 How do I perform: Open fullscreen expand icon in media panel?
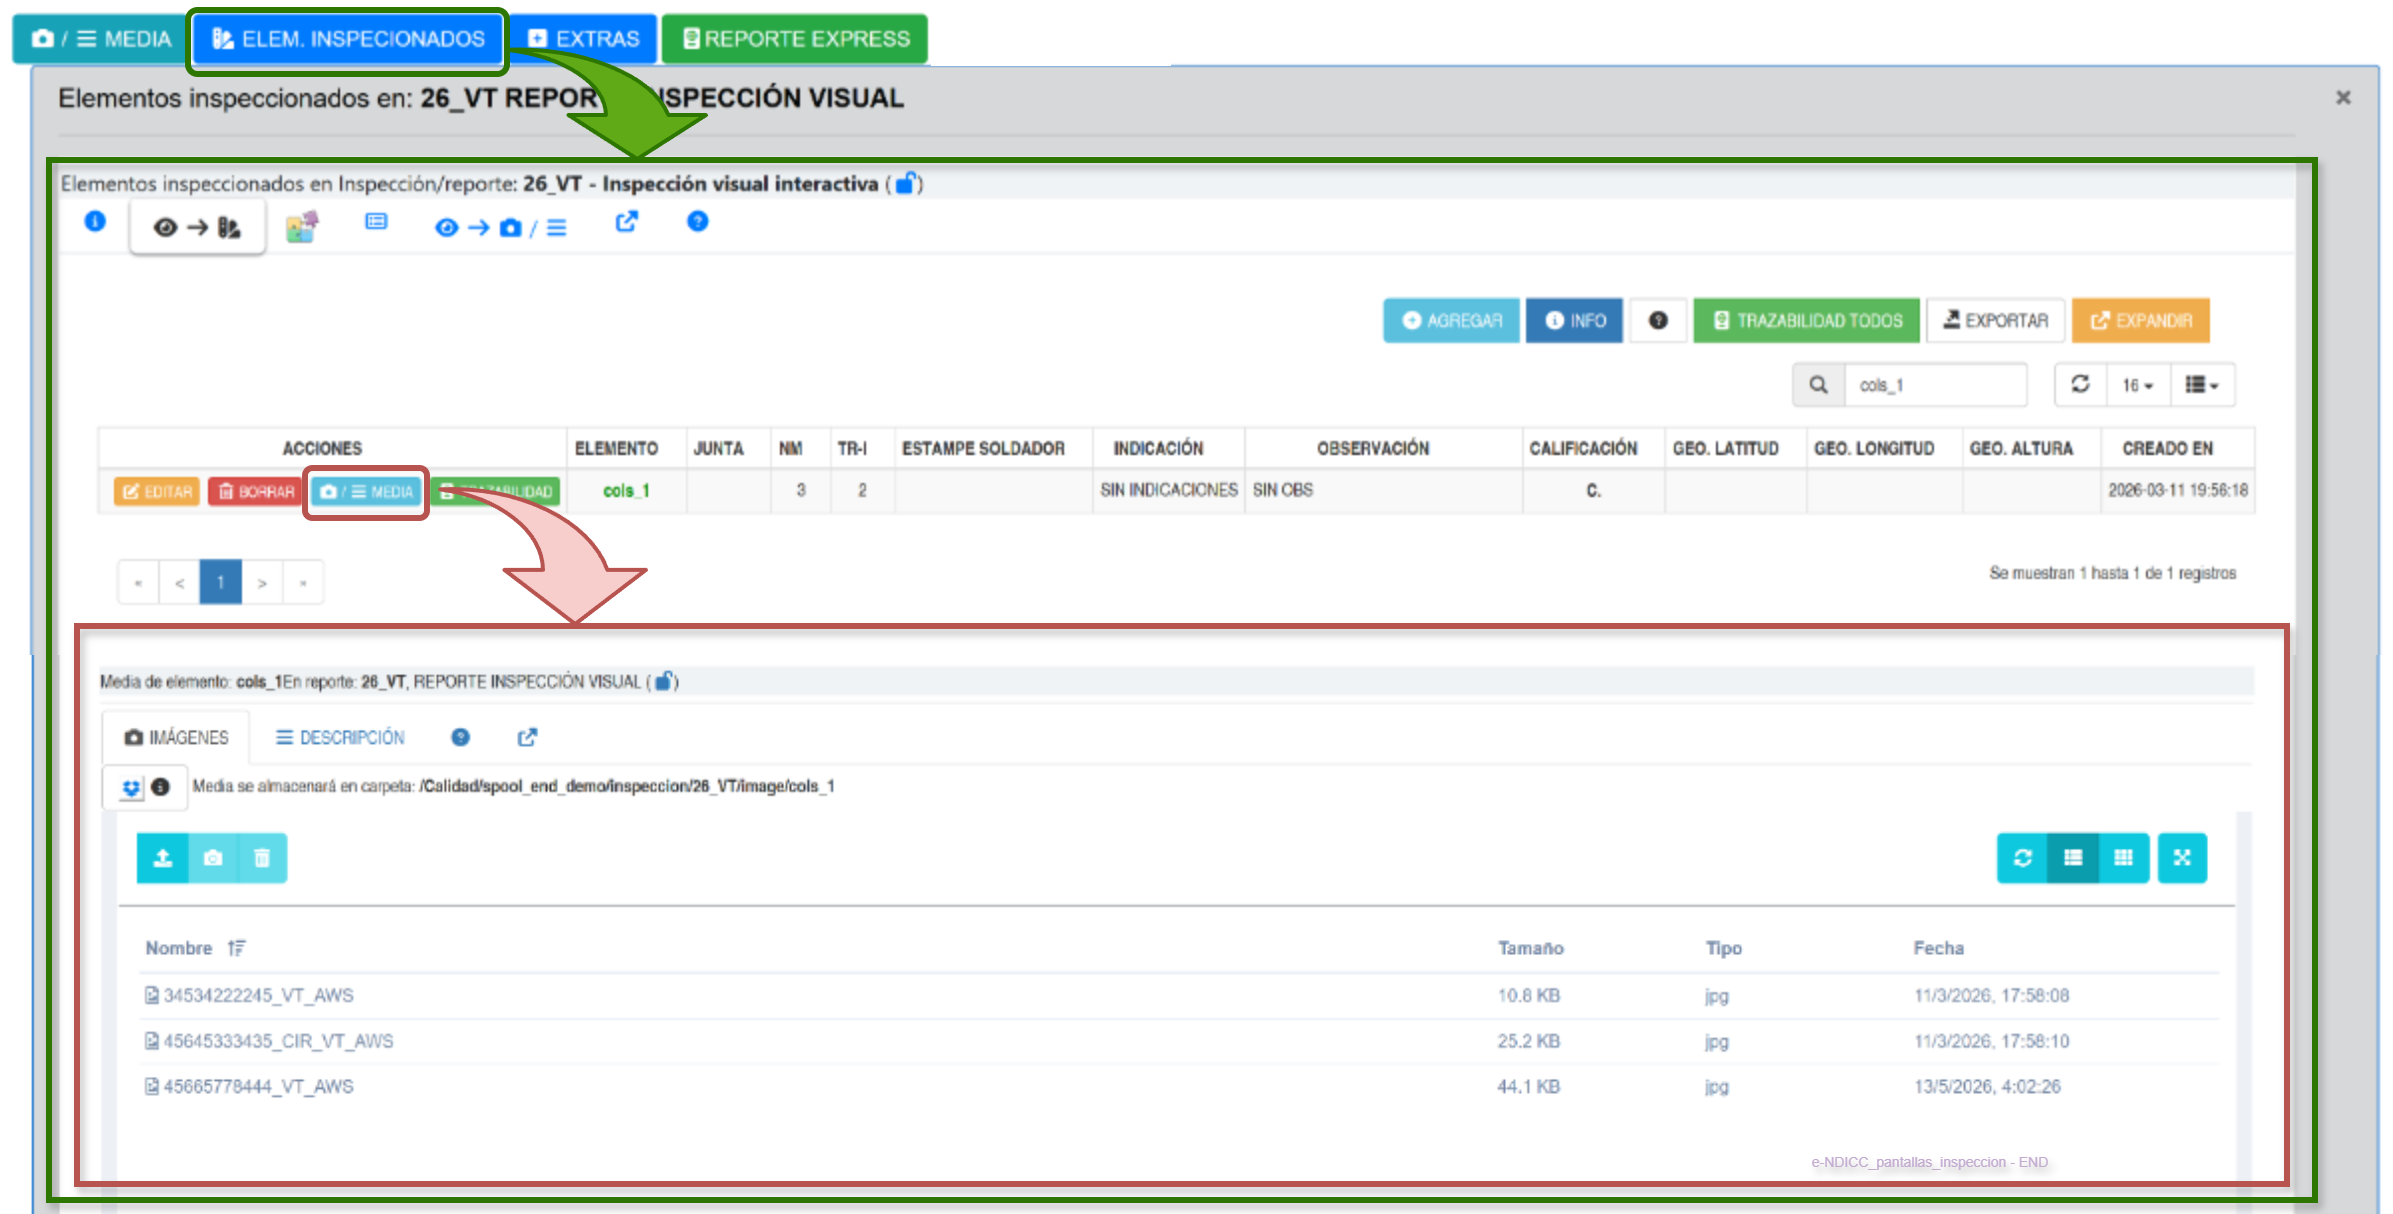(x=2182, y=858)
